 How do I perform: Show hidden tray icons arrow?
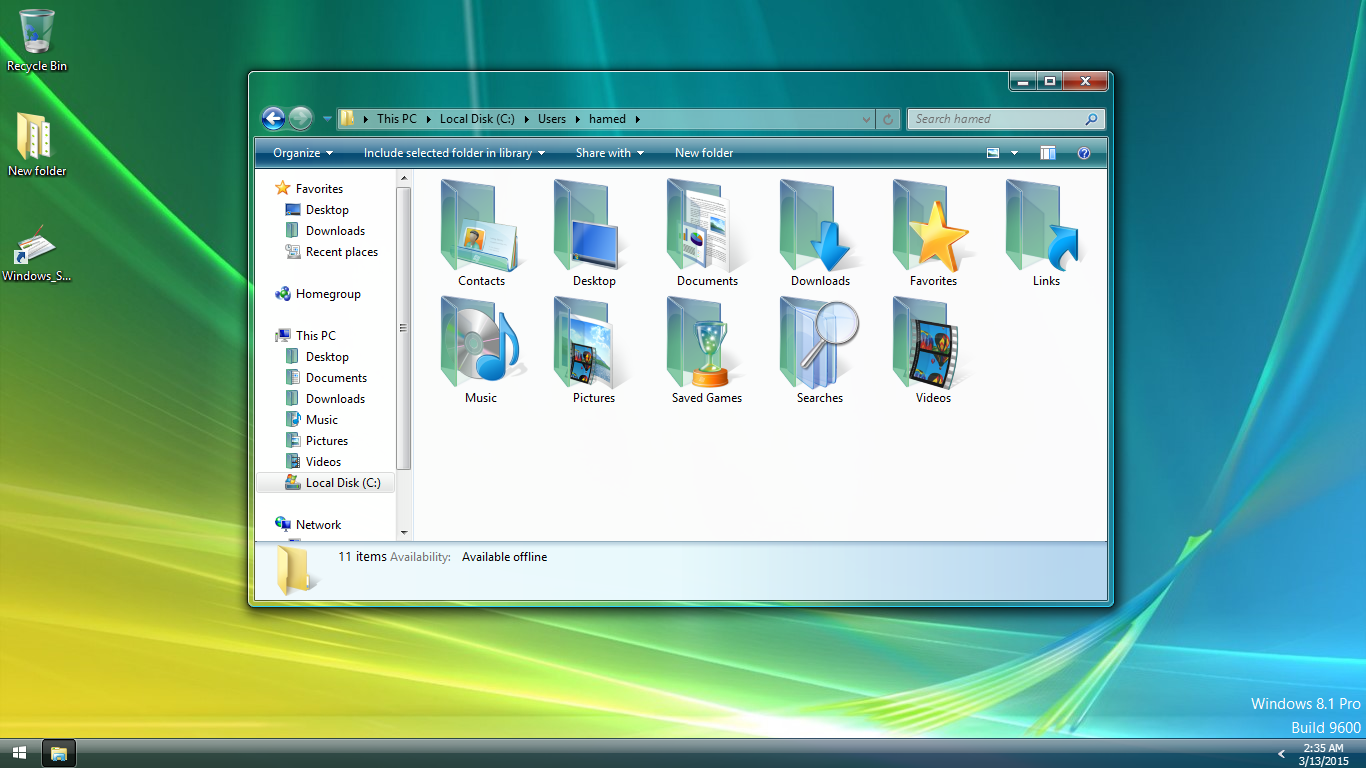pos(1282,754)
